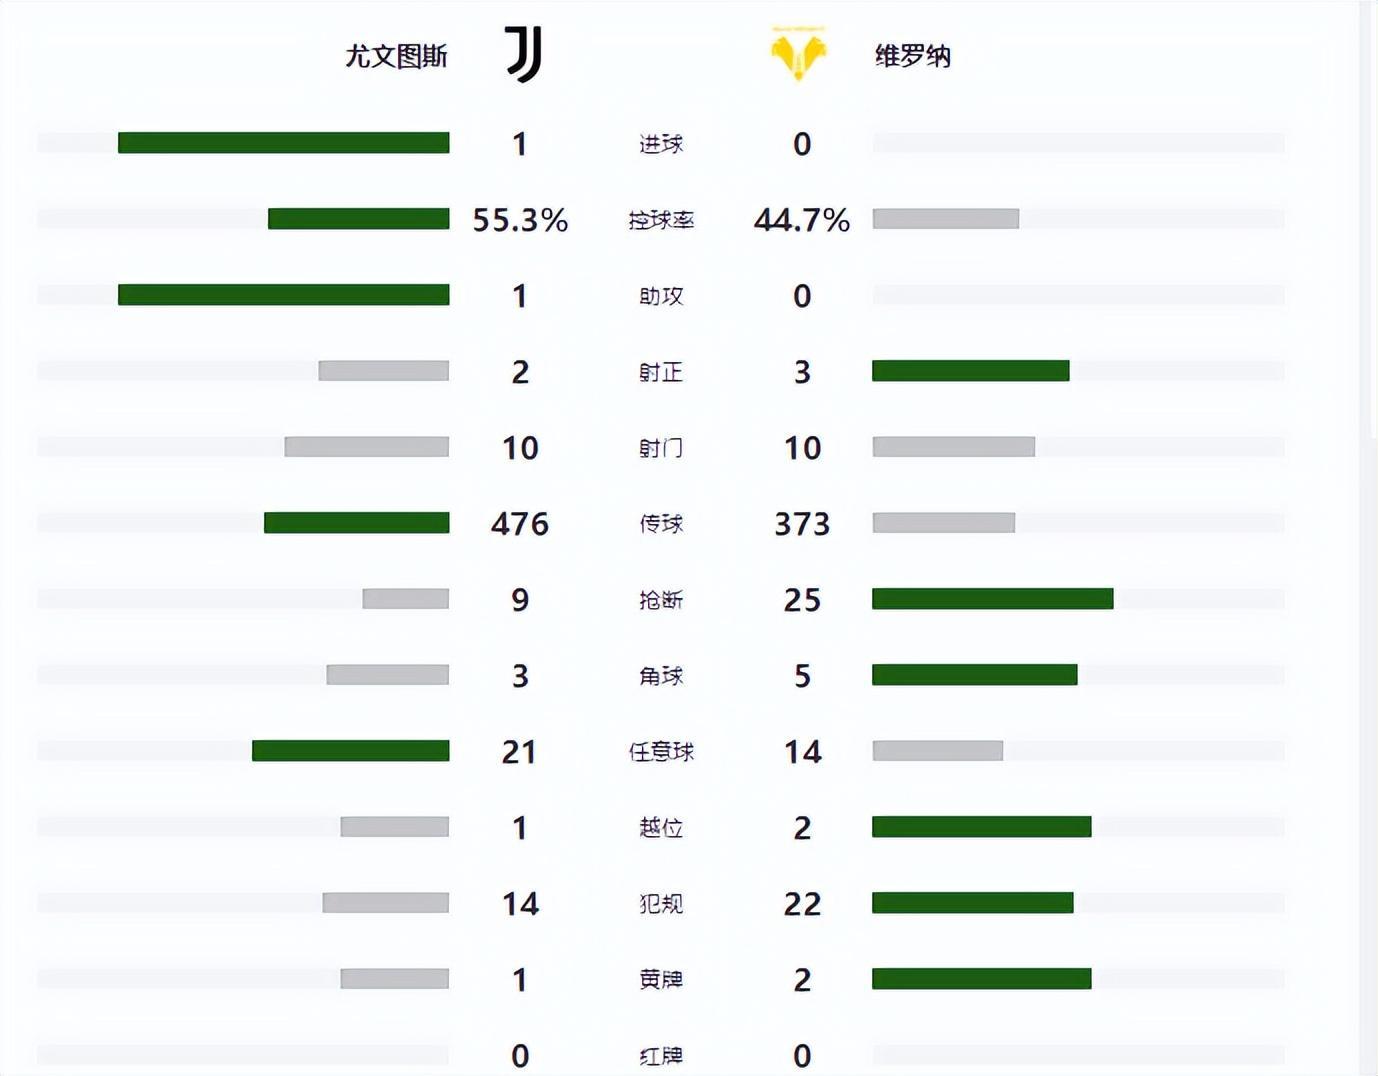Image resolution: width=1378 pixels, height=1076 pixels.
Task: Open the 维罗纳 team name link
Action: [912, 56]
